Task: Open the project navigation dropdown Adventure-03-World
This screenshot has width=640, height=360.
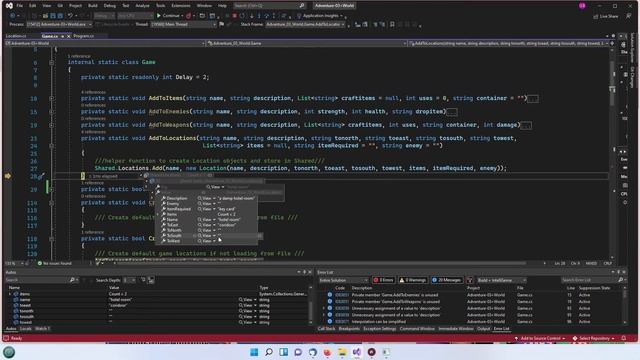Action: [104, 43]
